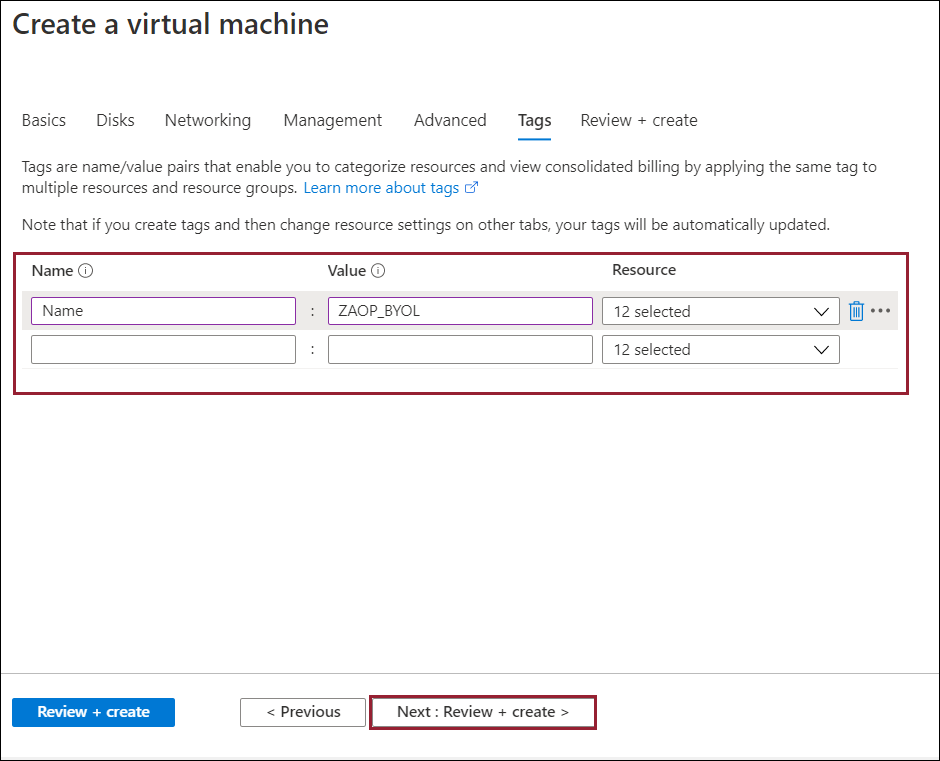
Task: Expand the second row's Resource dropdown
Action: (x=720, y=350)
